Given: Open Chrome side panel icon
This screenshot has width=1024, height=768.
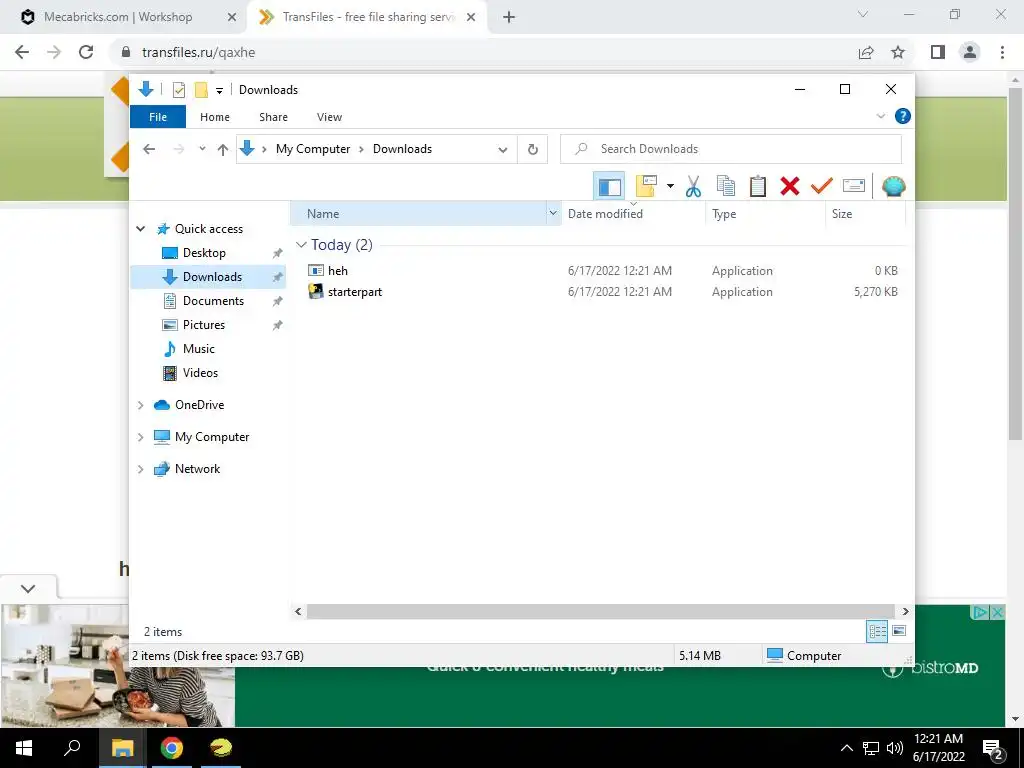Looking at the screenshot, I should tap(938, 52).
